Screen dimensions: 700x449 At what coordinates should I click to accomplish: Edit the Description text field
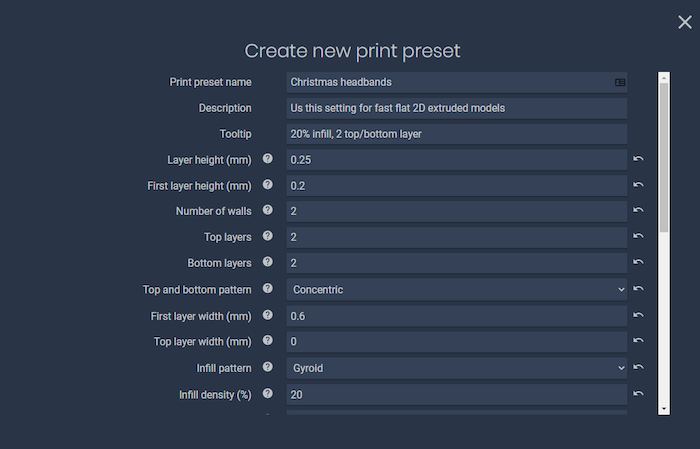(457, 108)
